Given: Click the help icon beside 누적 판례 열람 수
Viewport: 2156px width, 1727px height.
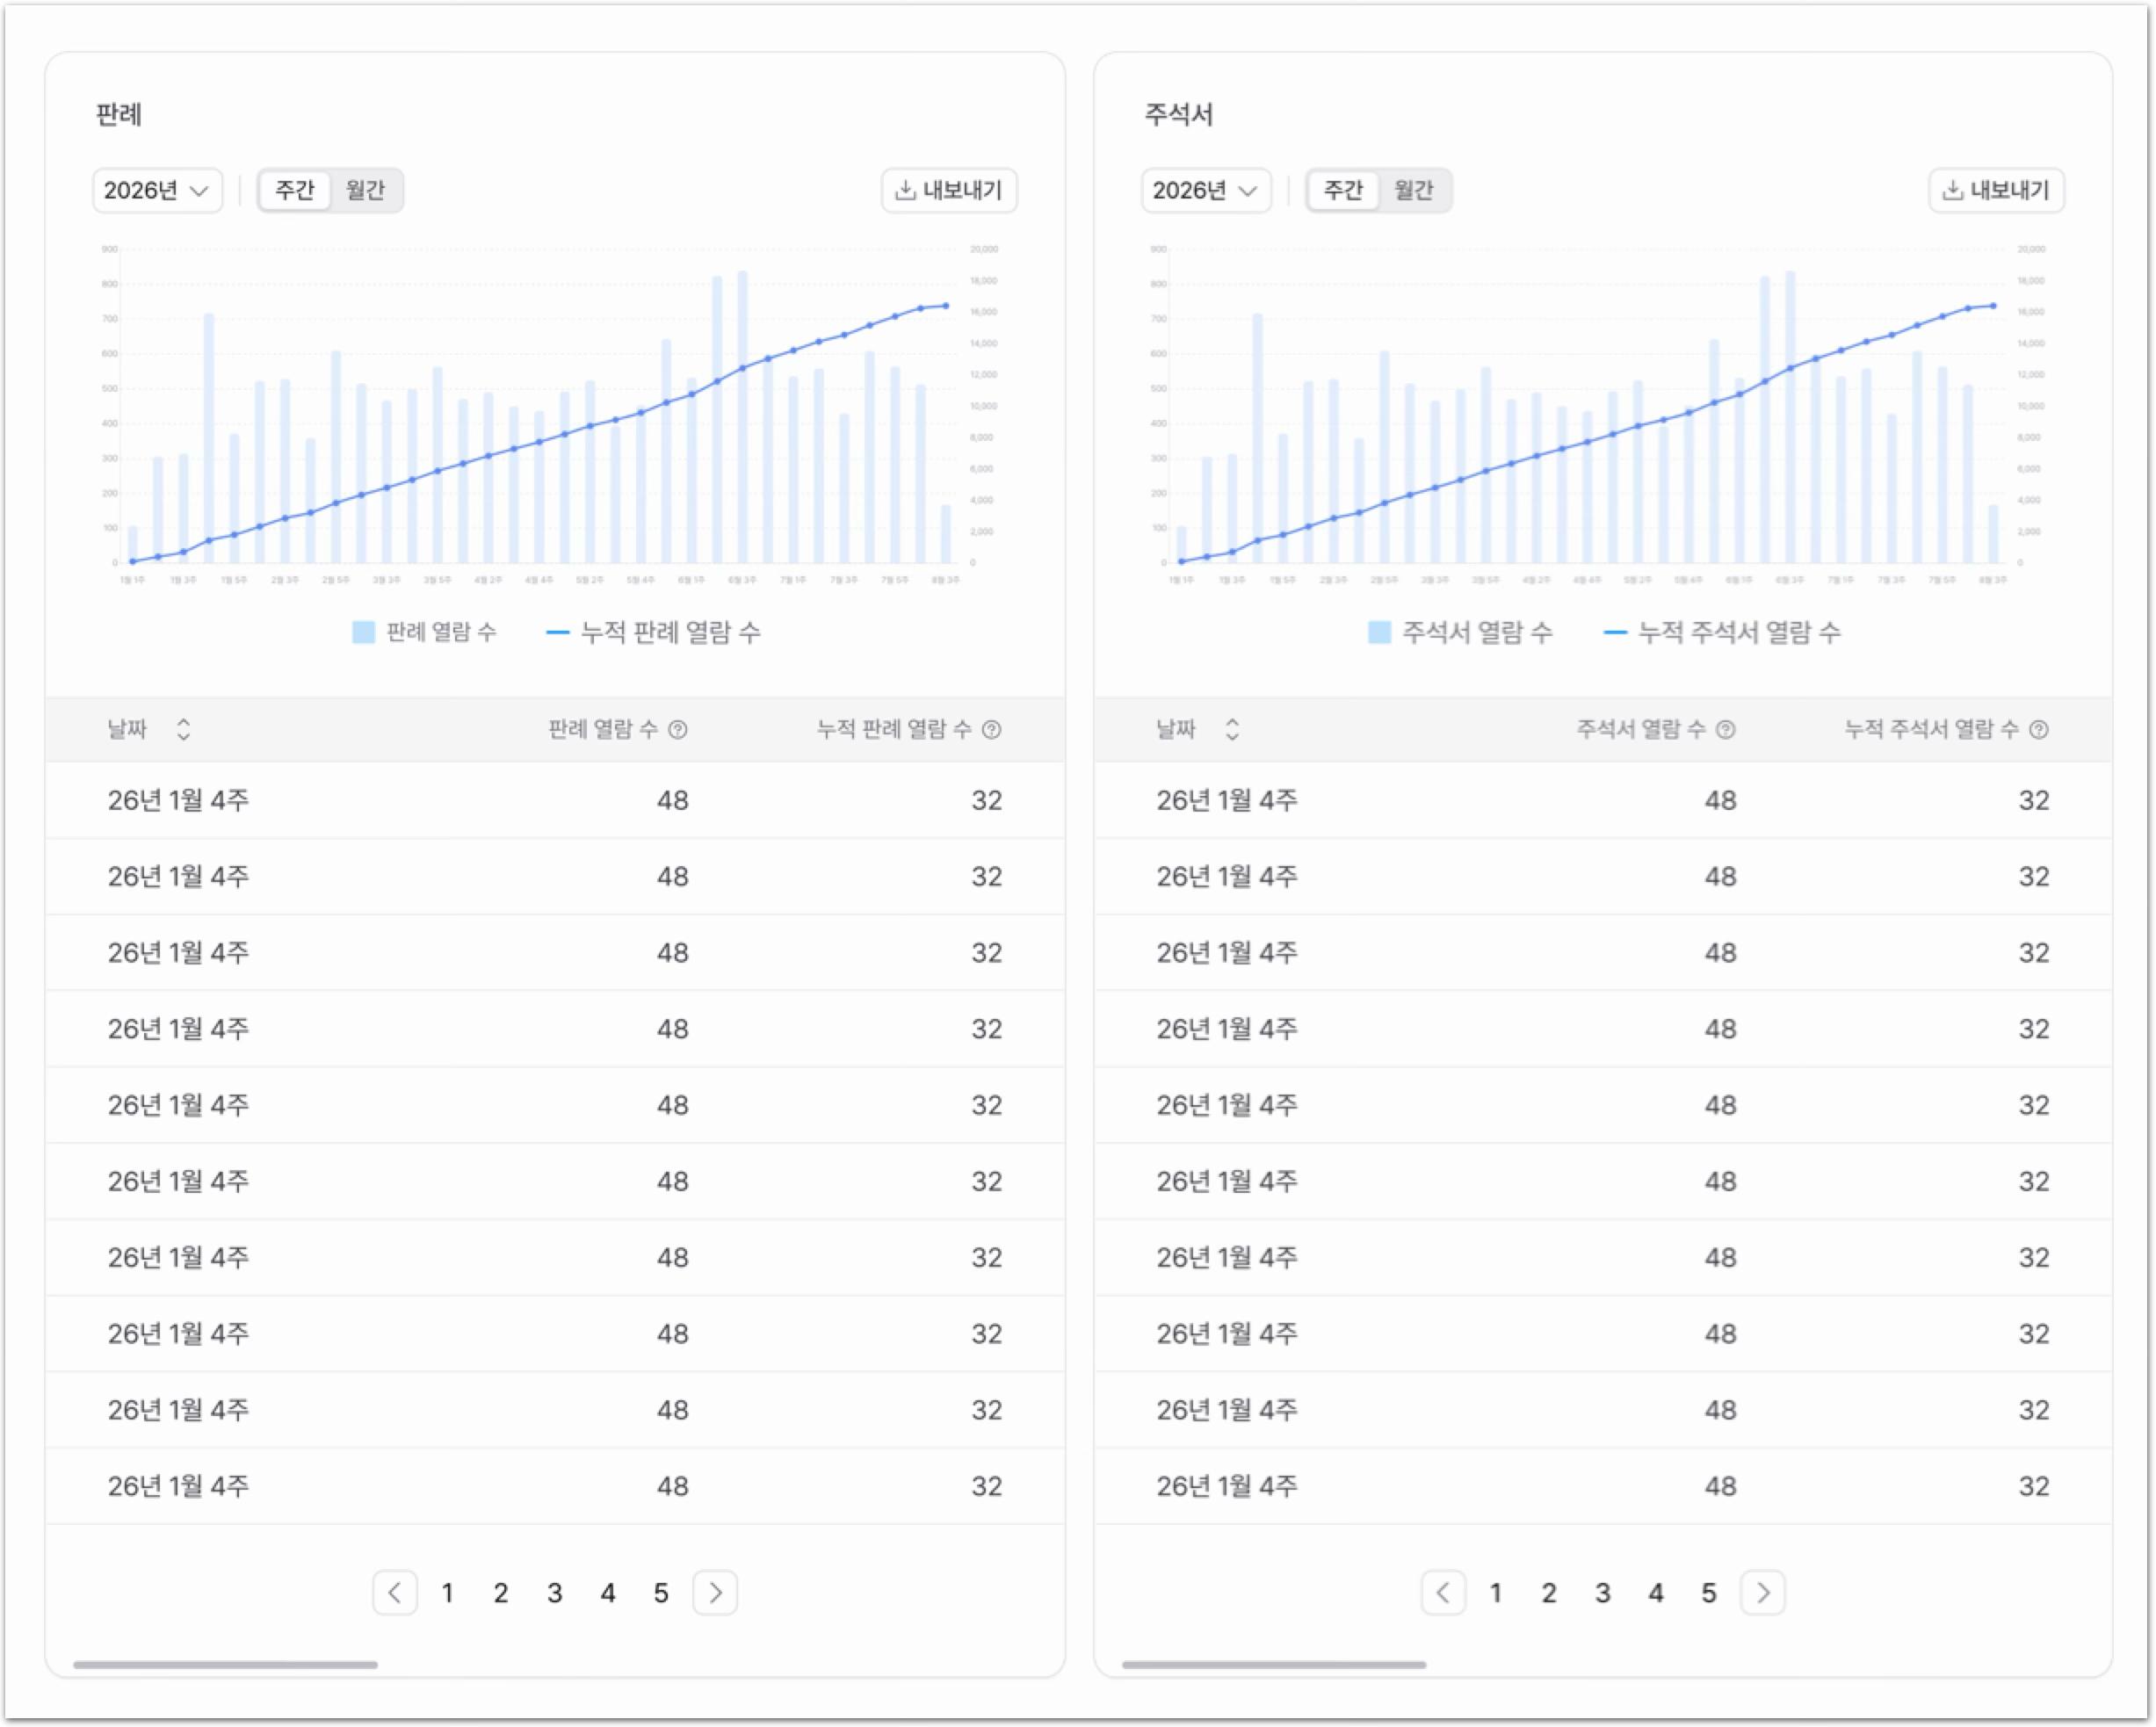Looking at the screenshot, I should (991, 730).
